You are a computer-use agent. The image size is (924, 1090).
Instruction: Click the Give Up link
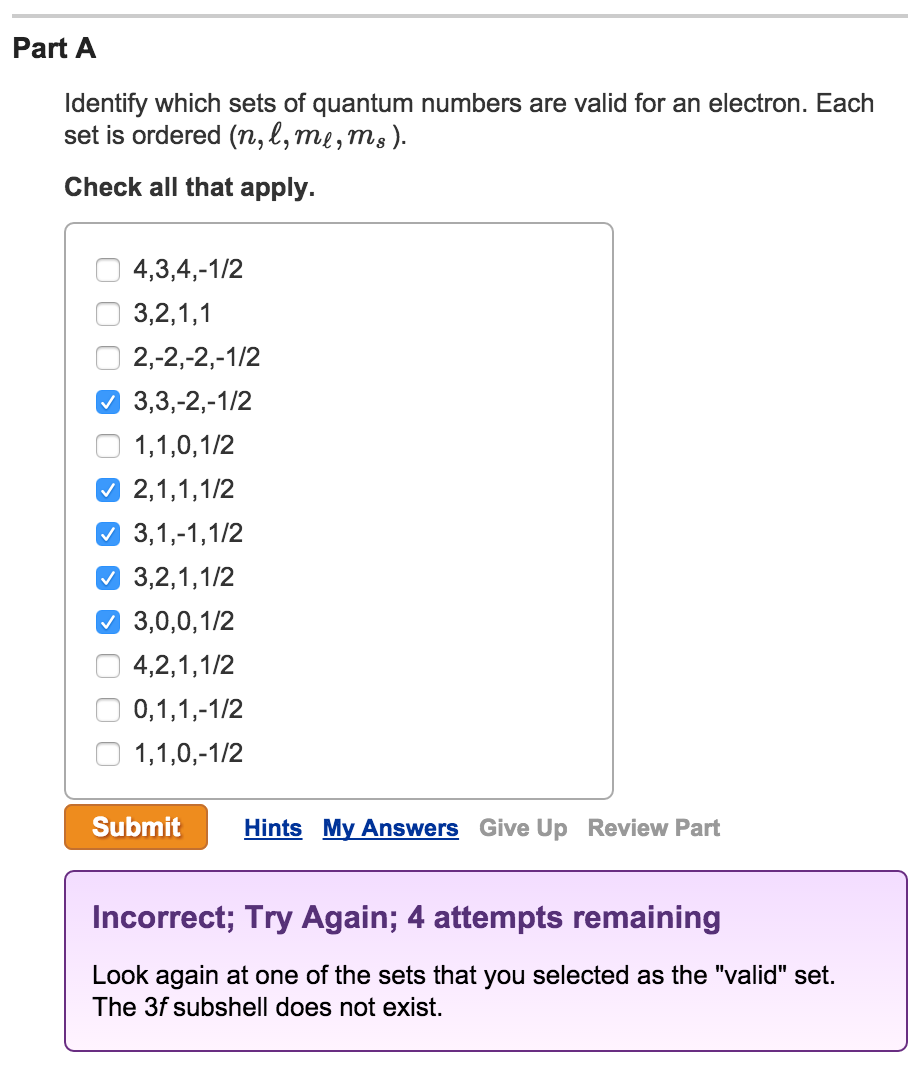523,828
